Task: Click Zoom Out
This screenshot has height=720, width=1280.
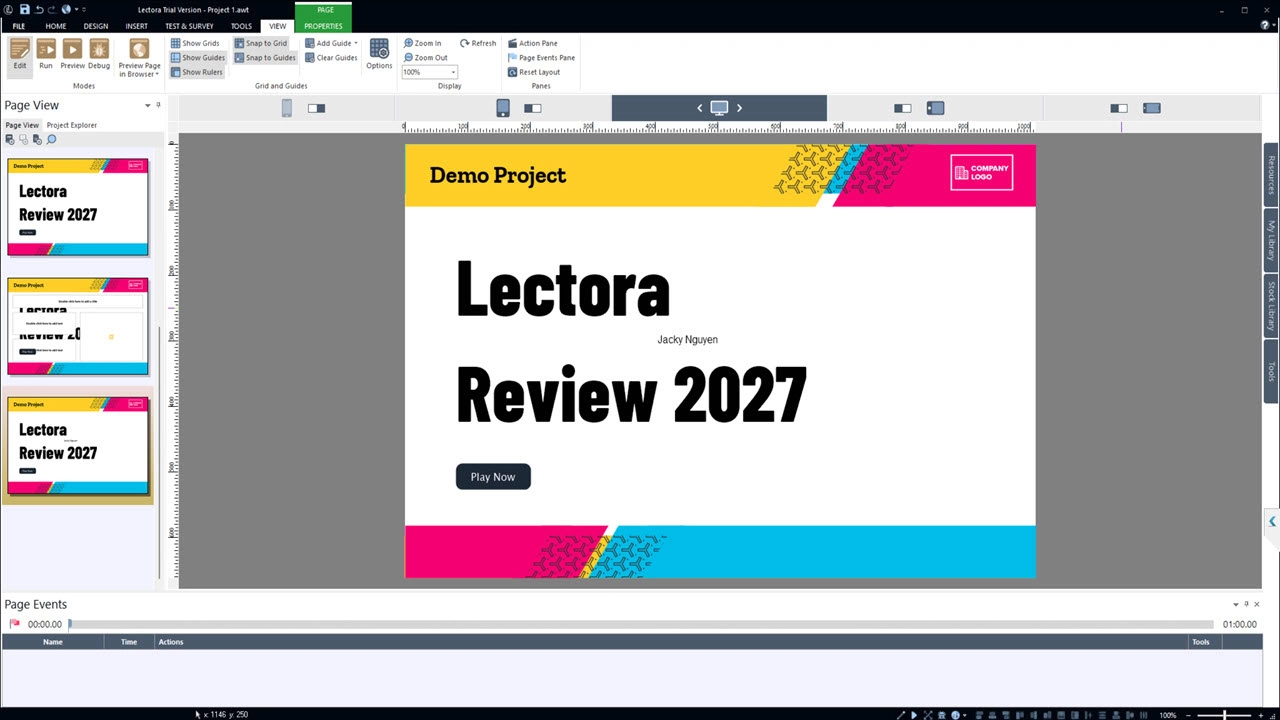Action: point(425,58)
